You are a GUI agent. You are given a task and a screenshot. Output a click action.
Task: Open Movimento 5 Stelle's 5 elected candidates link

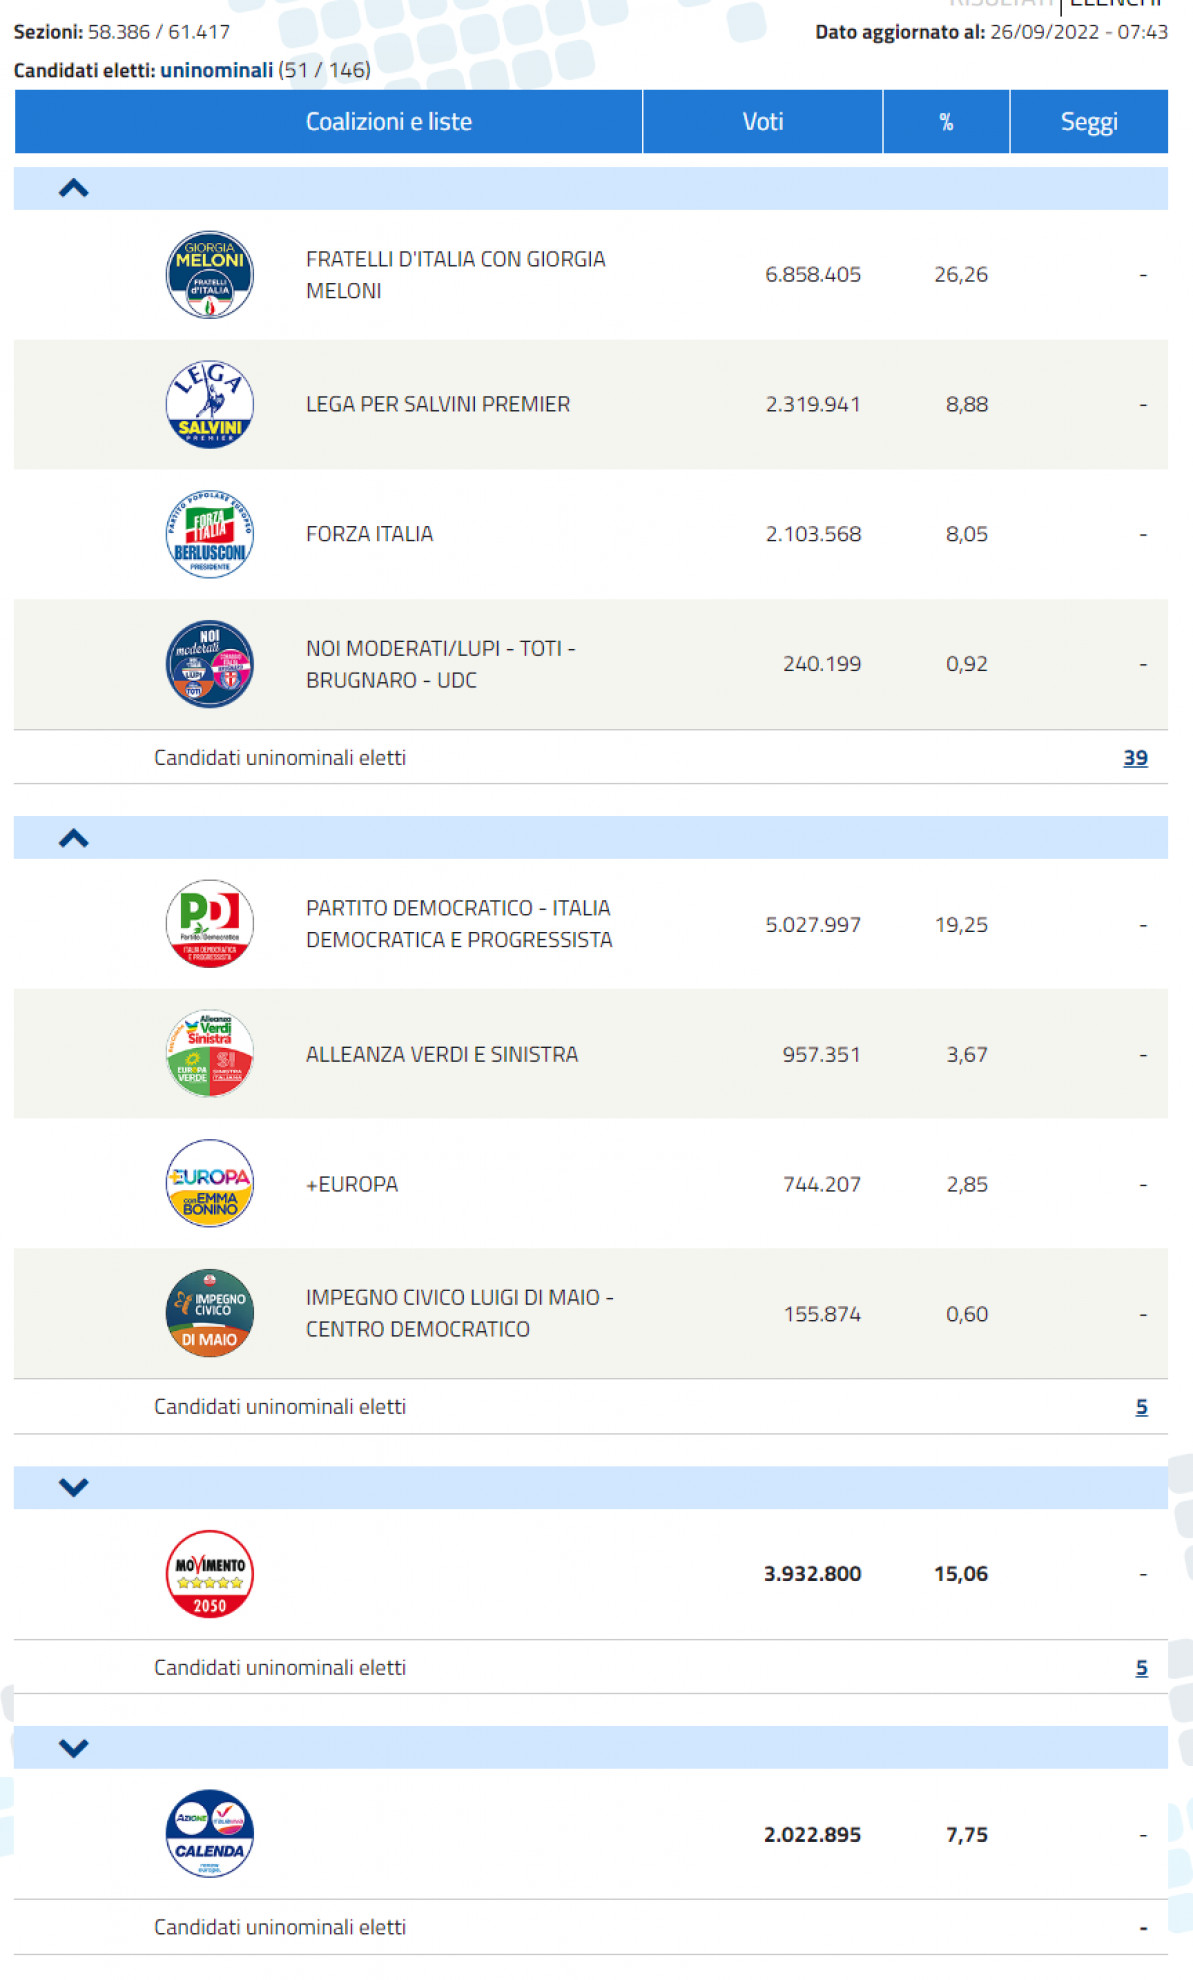point(1141,1668)
